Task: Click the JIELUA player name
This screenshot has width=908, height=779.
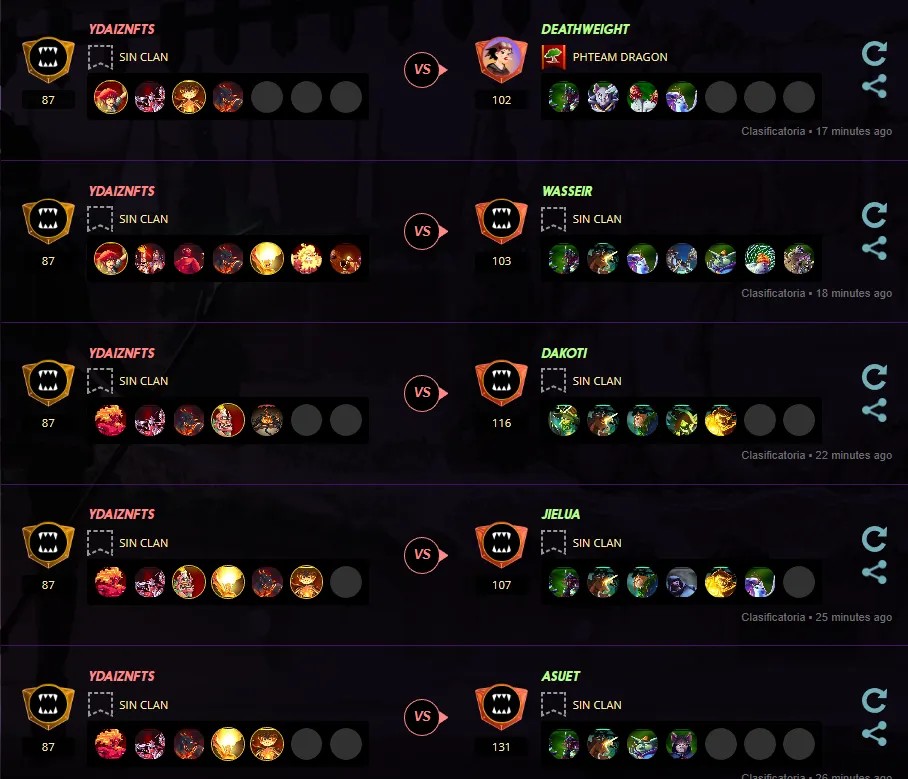Action: coord(561,514)
